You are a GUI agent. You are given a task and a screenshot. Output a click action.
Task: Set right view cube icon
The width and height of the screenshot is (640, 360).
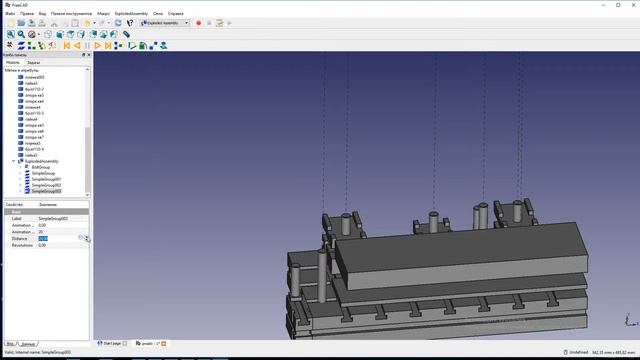[x=81, y=35]
